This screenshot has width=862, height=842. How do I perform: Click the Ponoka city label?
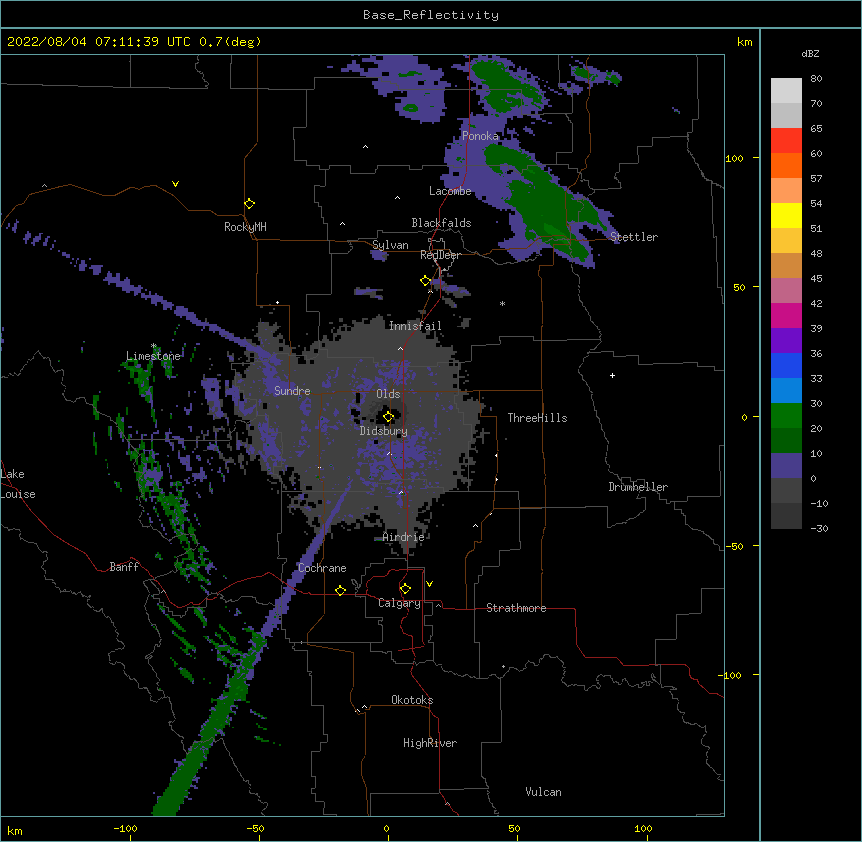click(x=480, y=136)
